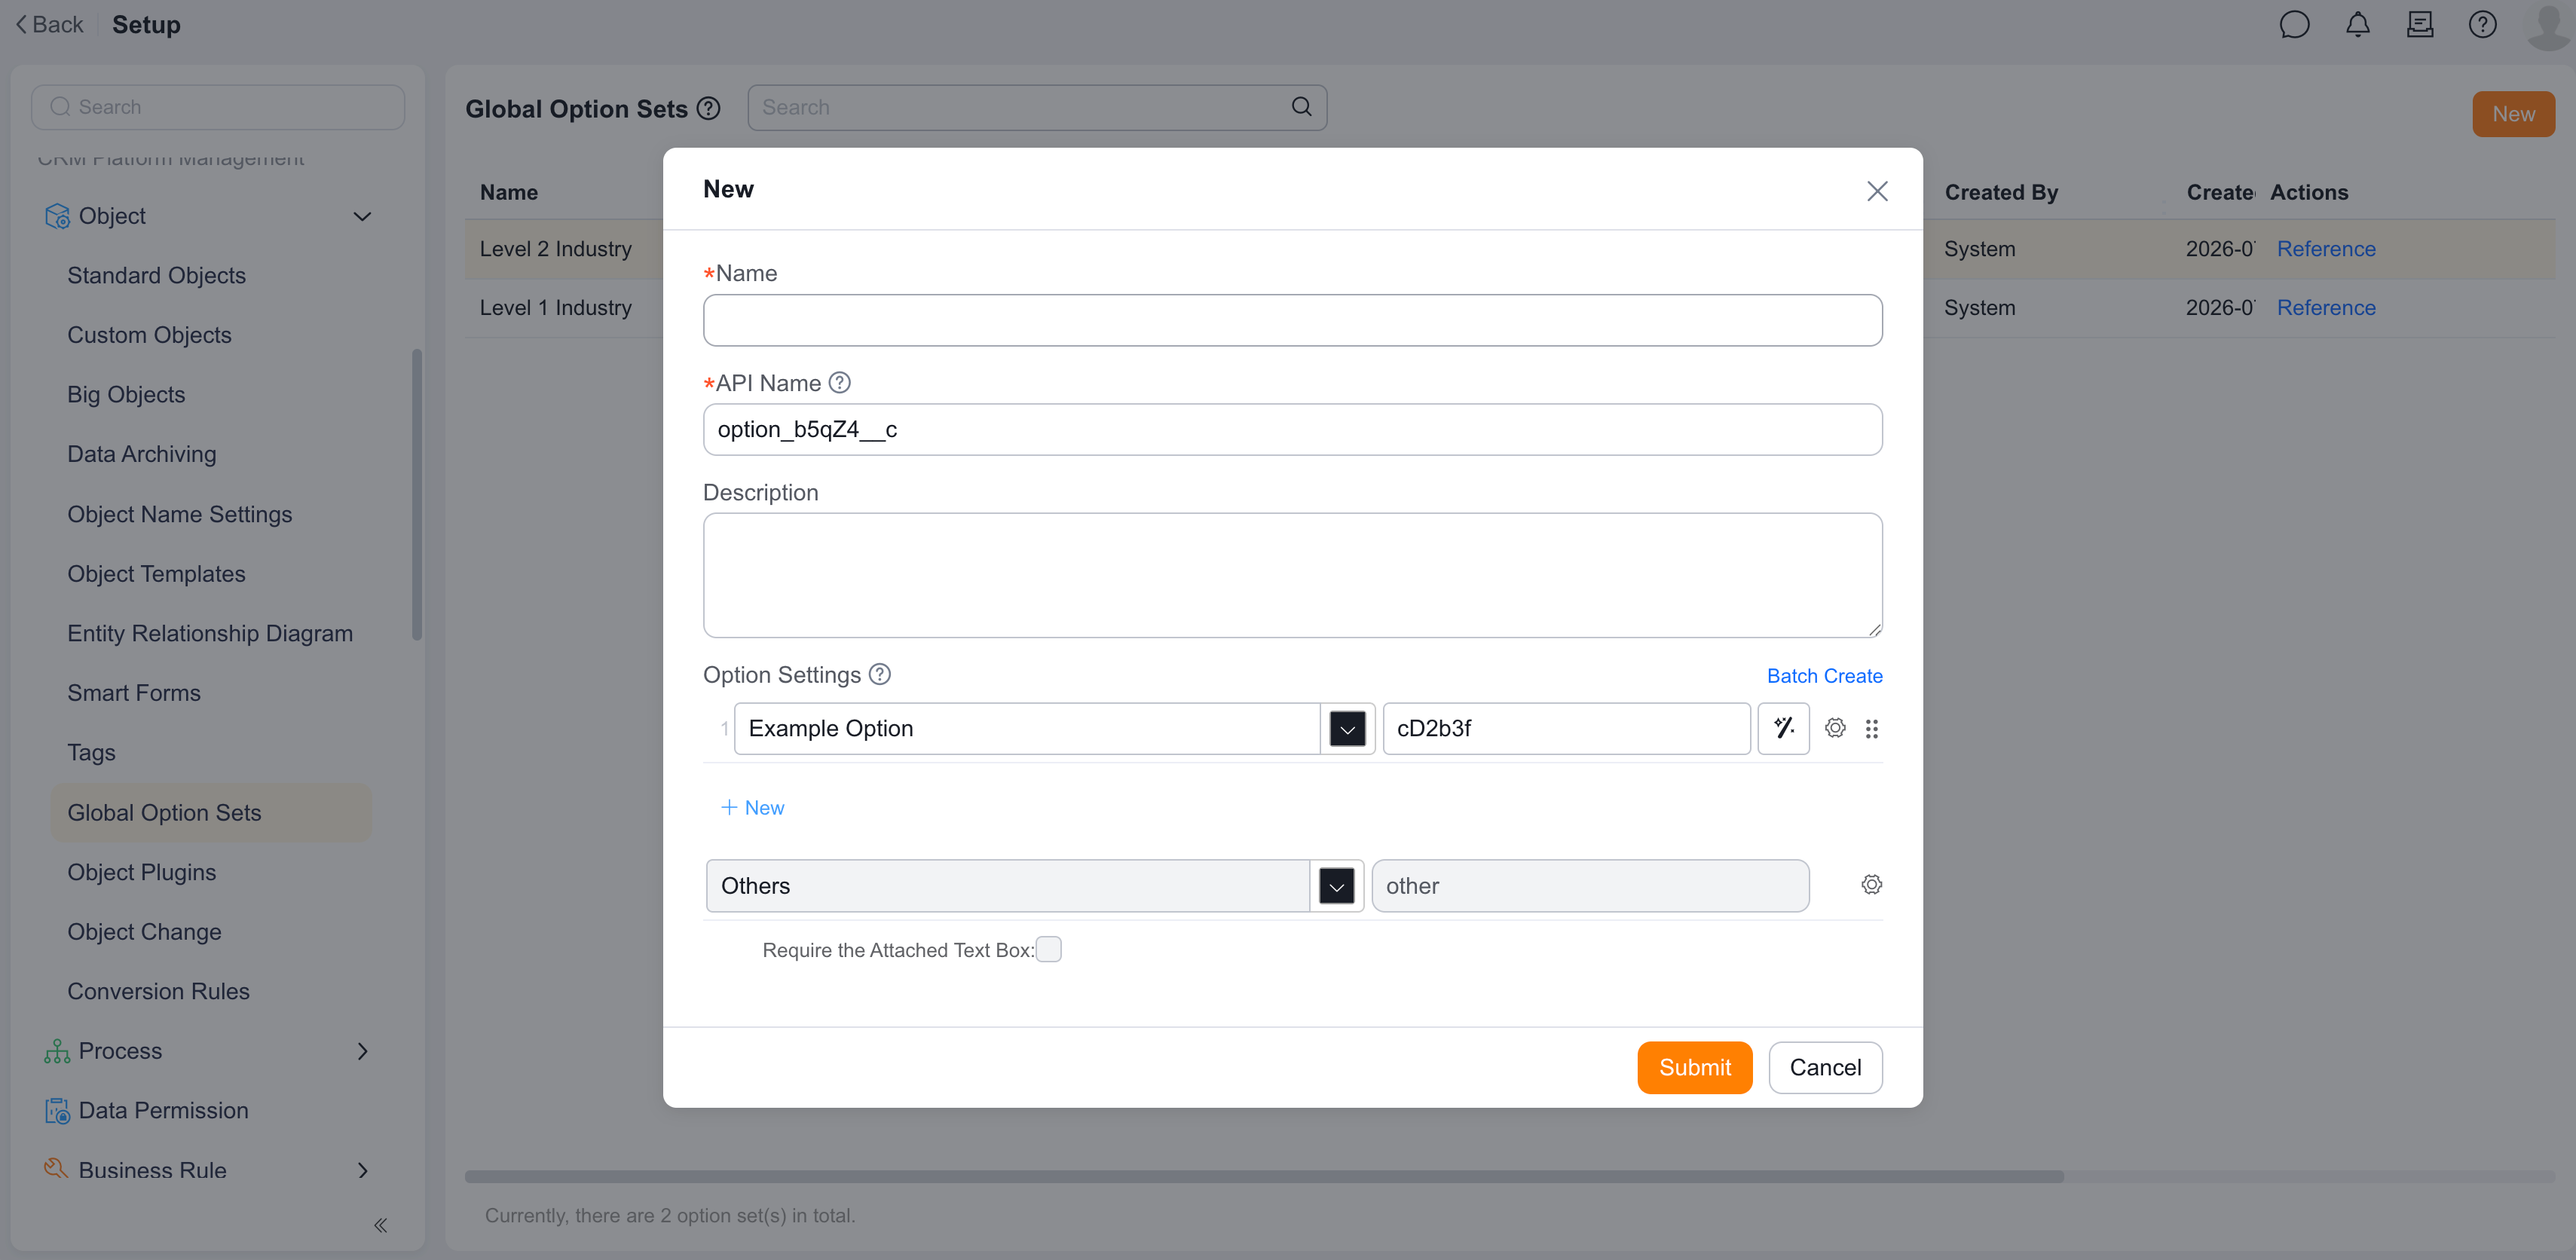The image size is (2576, 1260).
Task: Click the API Name help icon
Action: click(x=840, y=383)
